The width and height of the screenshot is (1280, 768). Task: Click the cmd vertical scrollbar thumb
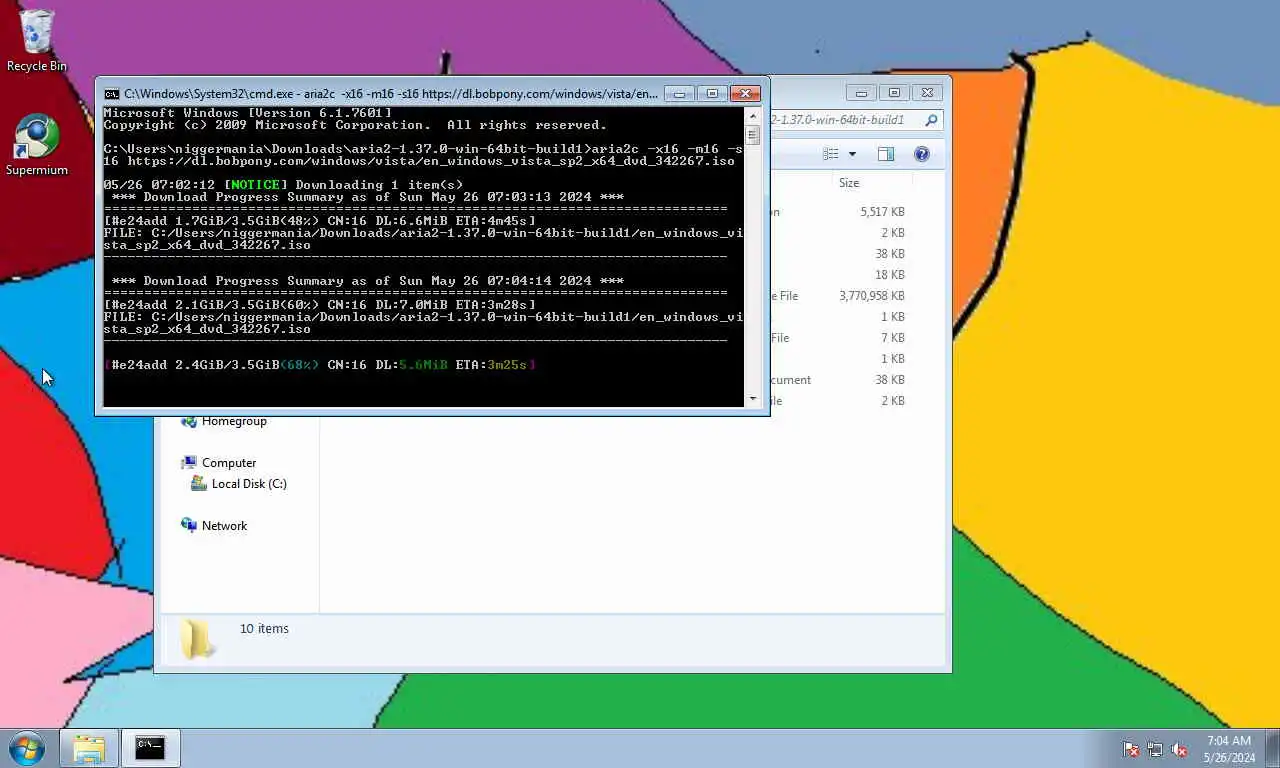coord(753,135)
